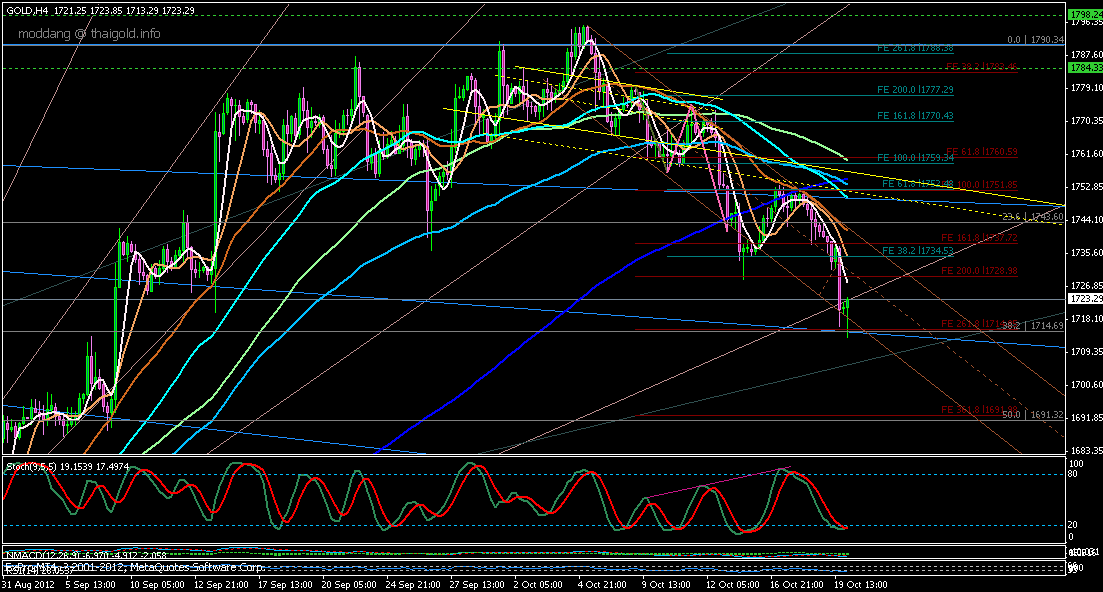The image size is (1103, 592).
Task: Select the Fibonacci 0.0 level label at 1790.34
Action: click(x=1028, y=41)
